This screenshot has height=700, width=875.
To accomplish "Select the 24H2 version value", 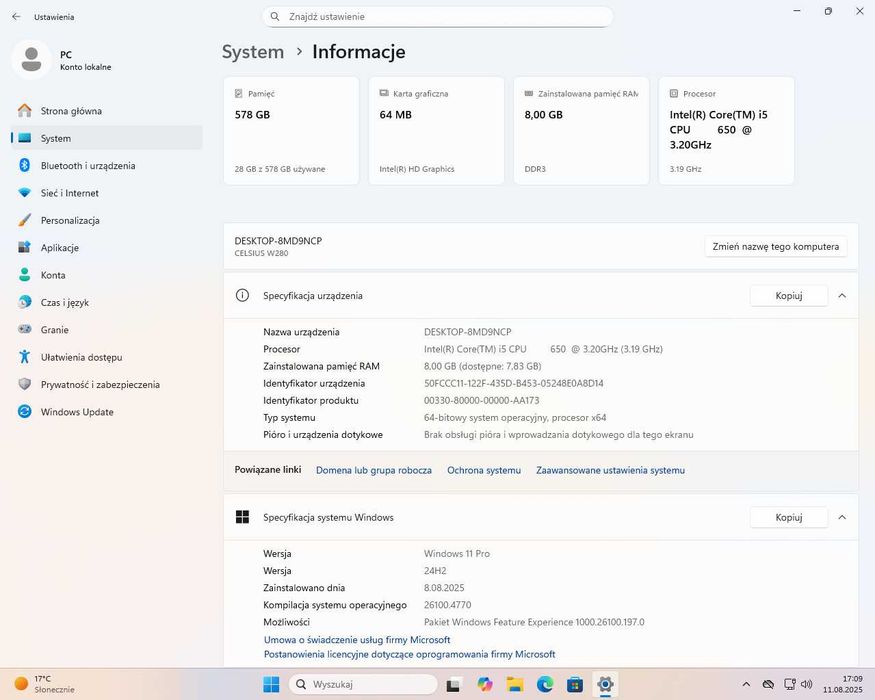I will (x=435, y=570).
